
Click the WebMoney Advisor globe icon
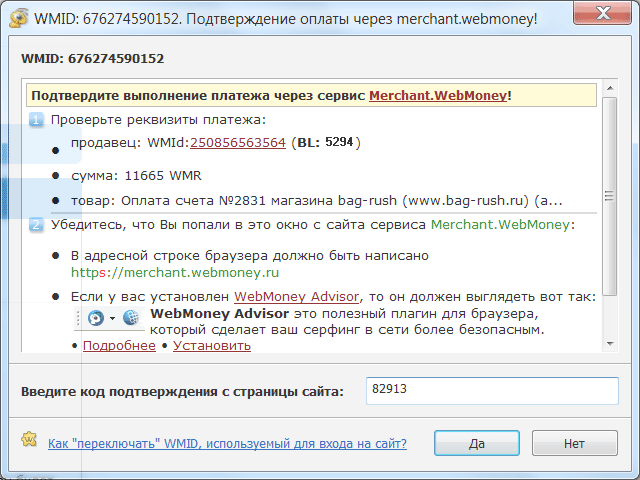(x=131, y=317)
